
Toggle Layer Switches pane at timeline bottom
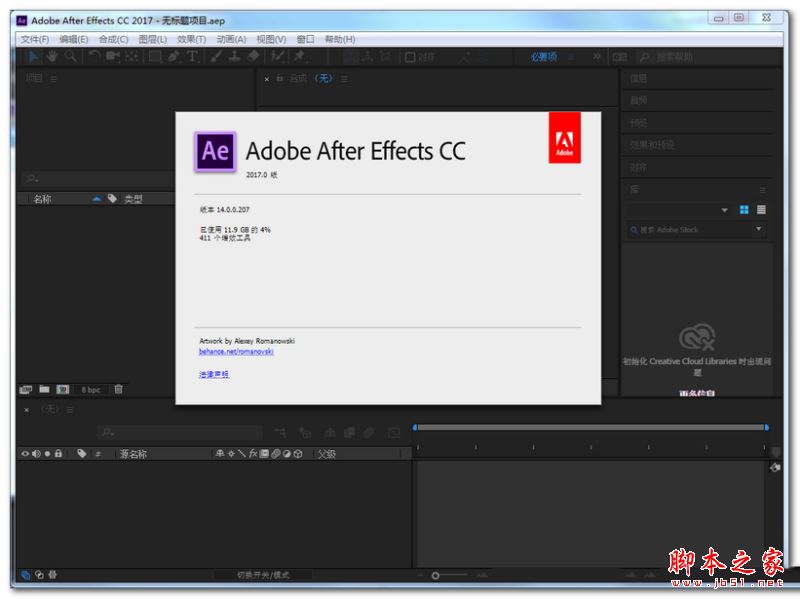point(26,575)
